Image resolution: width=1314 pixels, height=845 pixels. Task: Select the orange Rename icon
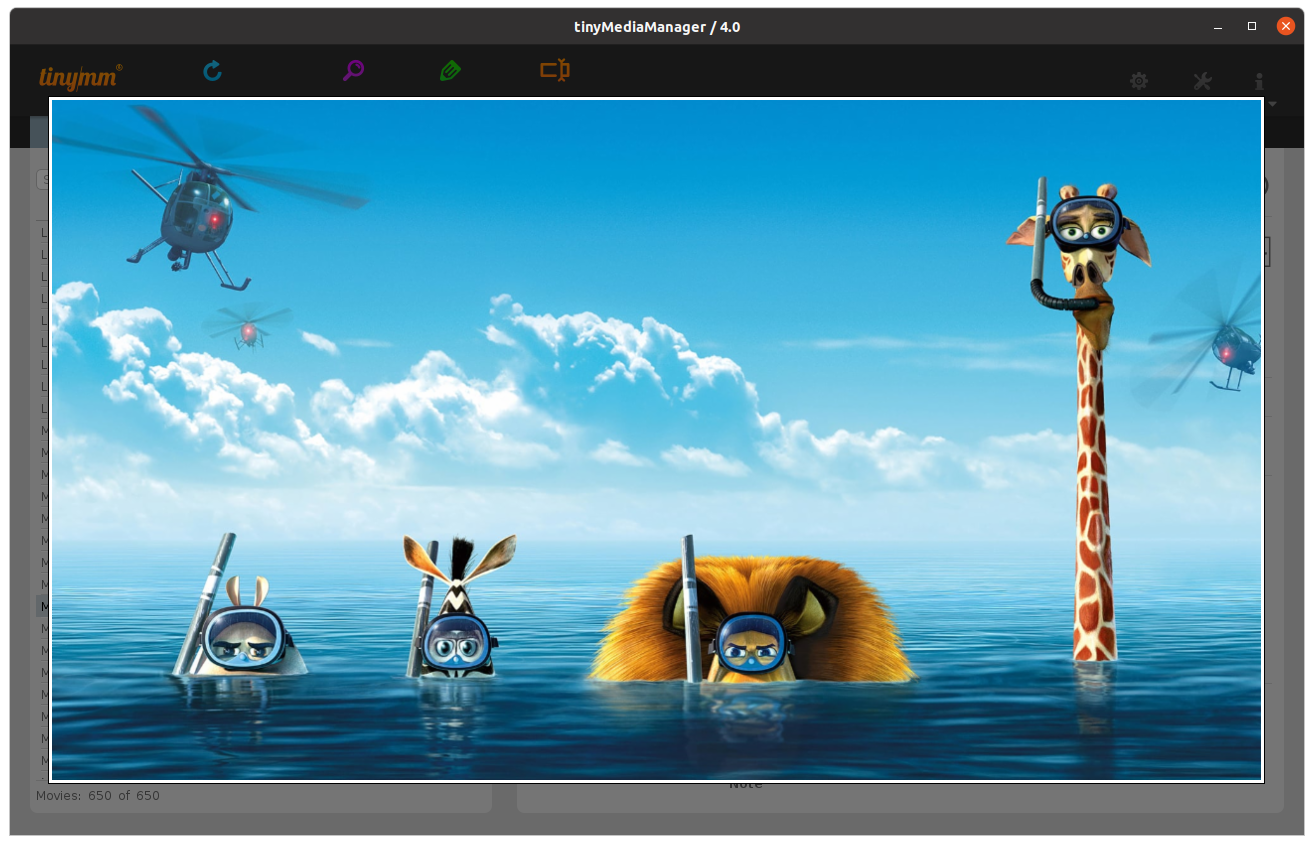(555, 71)
